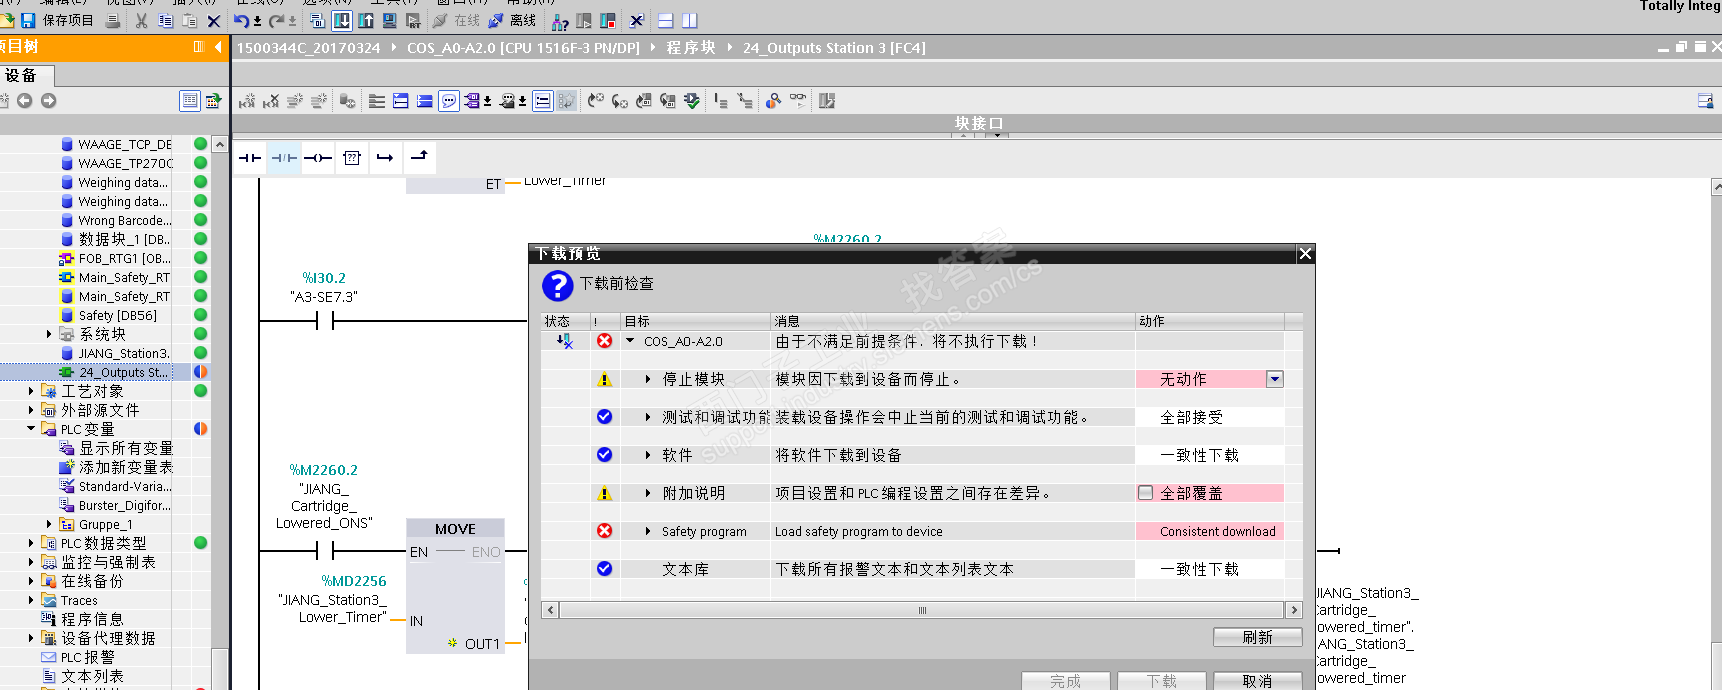Click the Open branch icon
1722x690 pixels.
coord(385,158)
